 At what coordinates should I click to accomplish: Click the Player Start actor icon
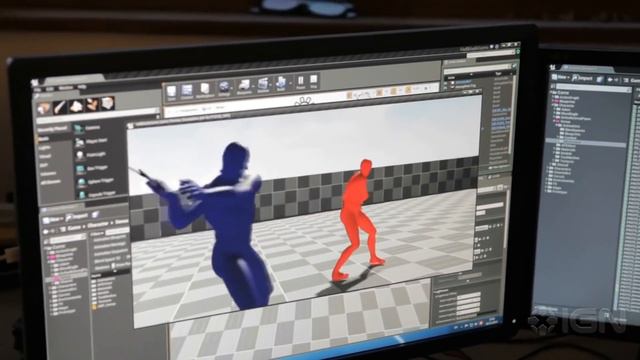click(80, 142)
